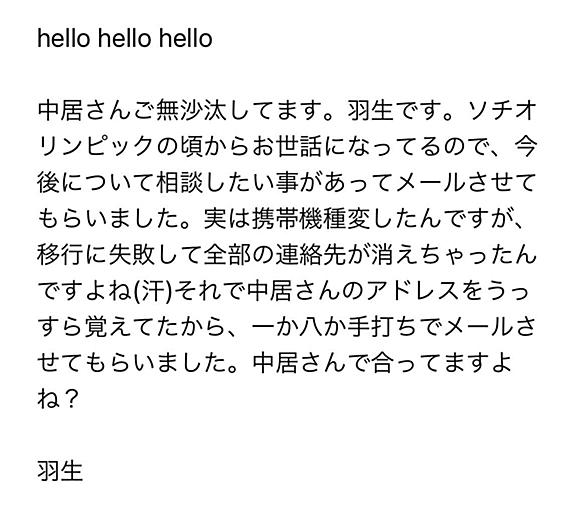Click the word '移行' starting a line
The height and width of the screenshot is (531, 586).
pos(60,255)
